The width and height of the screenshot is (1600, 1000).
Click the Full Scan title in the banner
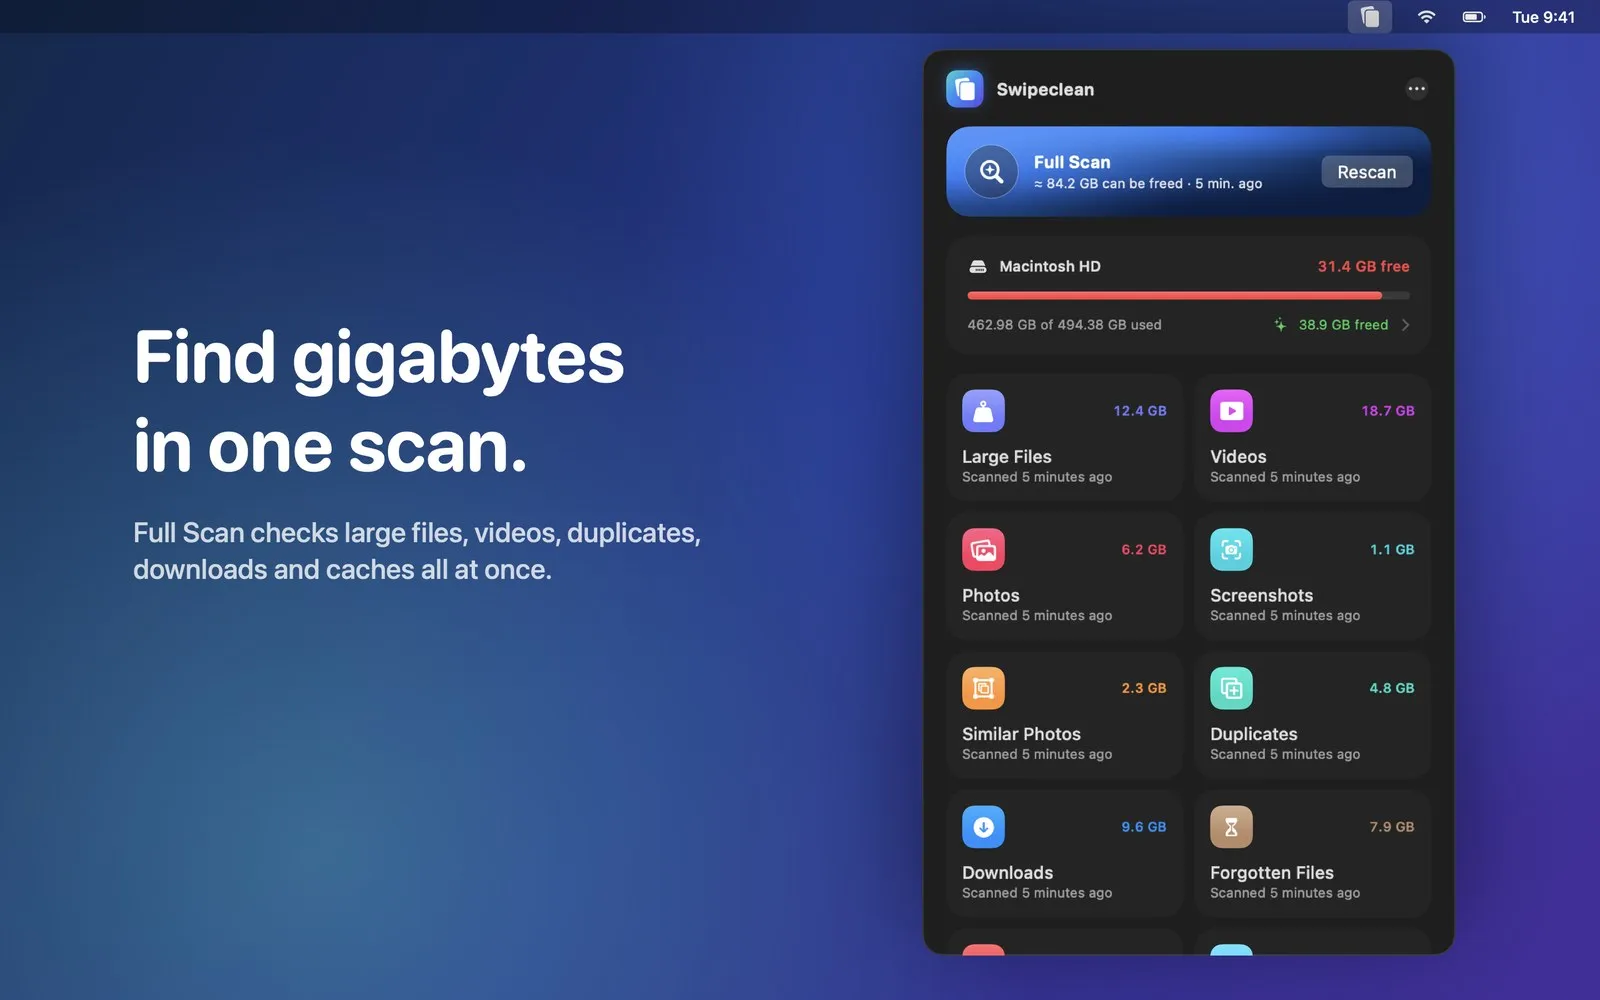(x=1072, y=162)
